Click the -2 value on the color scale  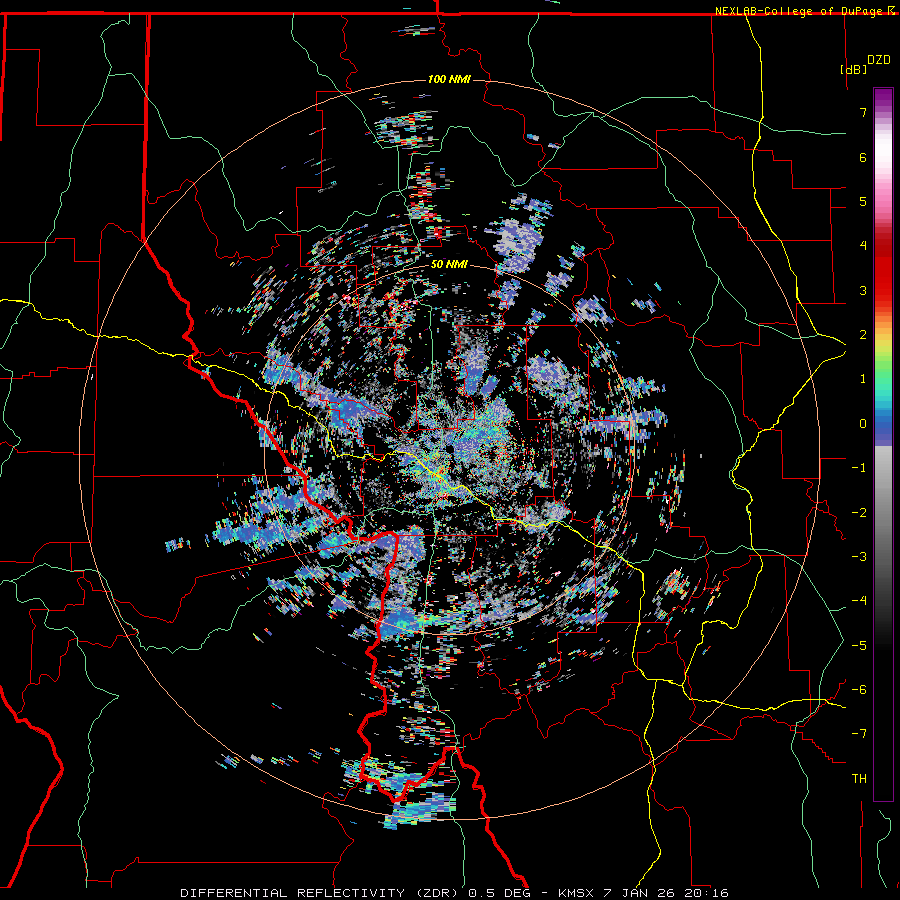click(x=859, y=513)
